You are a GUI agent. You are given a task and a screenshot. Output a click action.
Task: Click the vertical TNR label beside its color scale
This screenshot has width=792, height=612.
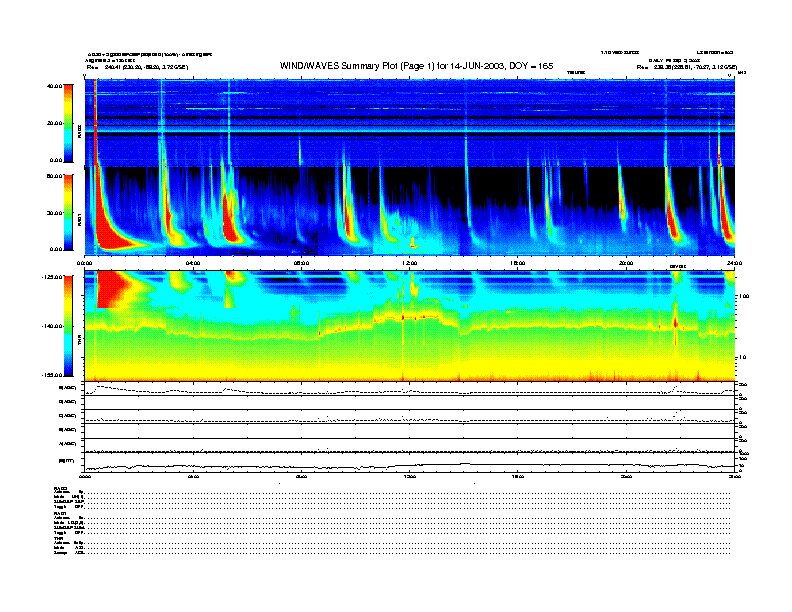[x=79, y=341]
